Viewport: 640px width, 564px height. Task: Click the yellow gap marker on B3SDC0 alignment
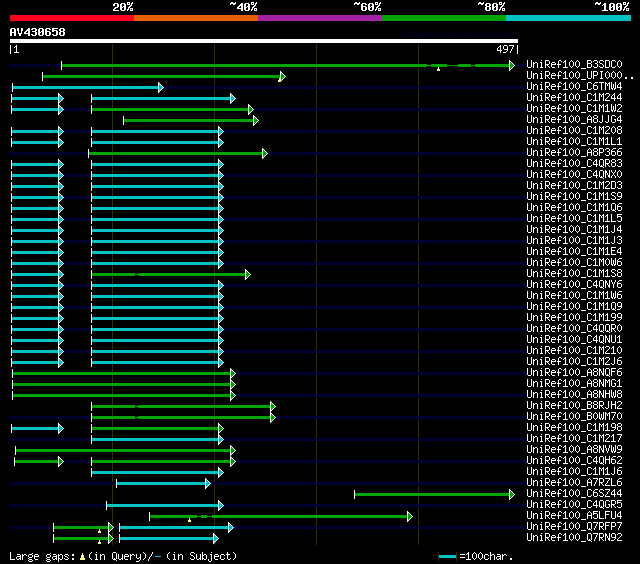tap(437, 70)
